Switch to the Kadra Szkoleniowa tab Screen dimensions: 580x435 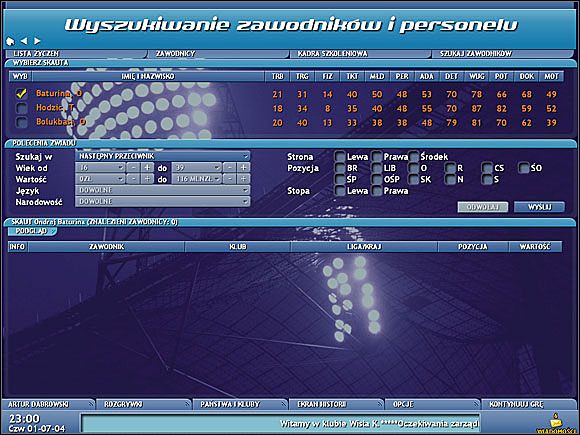tap(360, 54)
